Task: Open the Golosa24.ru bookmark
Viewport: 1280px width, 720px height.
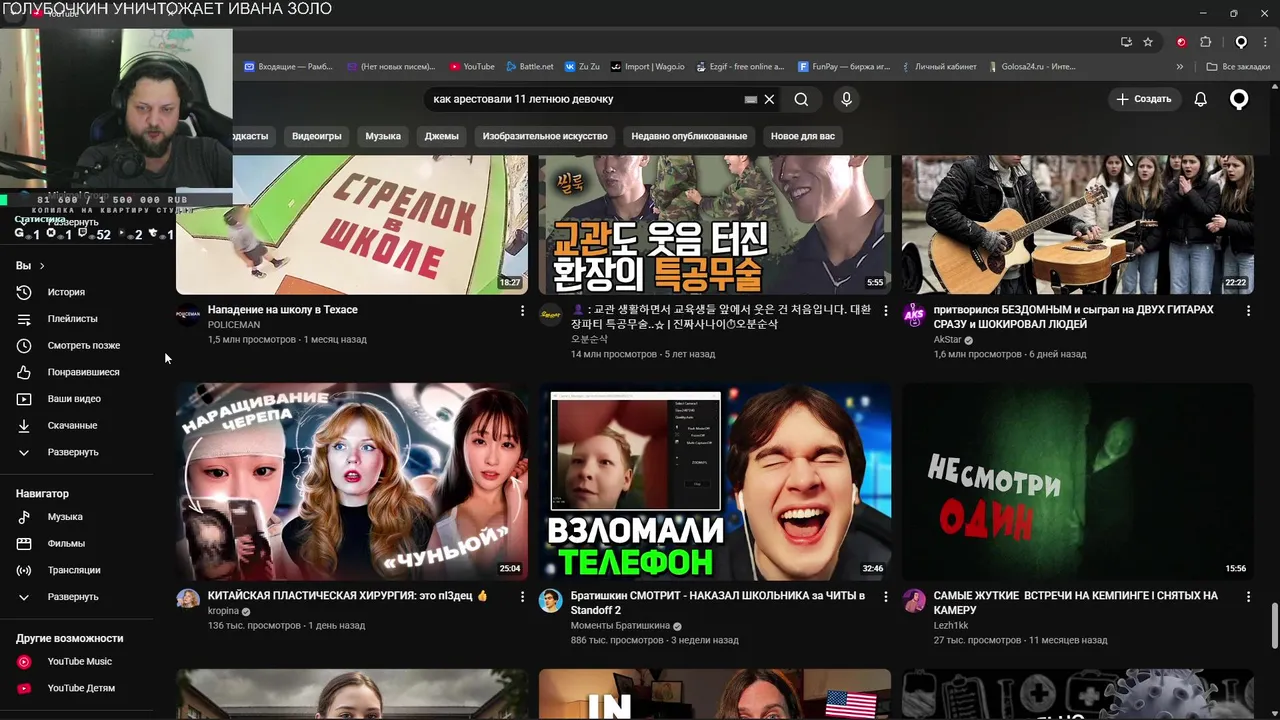Action: [x=1031, y=67]
